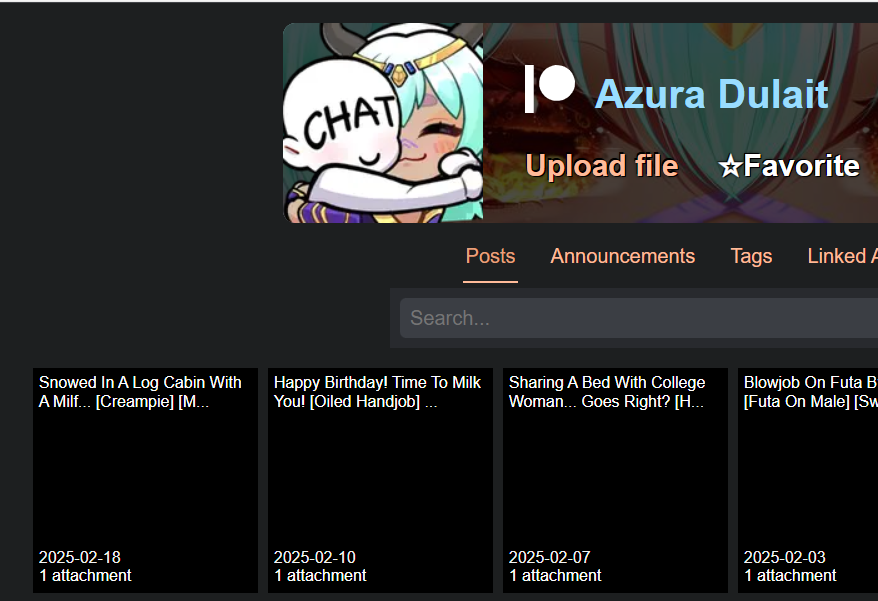Click the Favorite star icon
Screen dimensions: 878x601
point(730,166)
